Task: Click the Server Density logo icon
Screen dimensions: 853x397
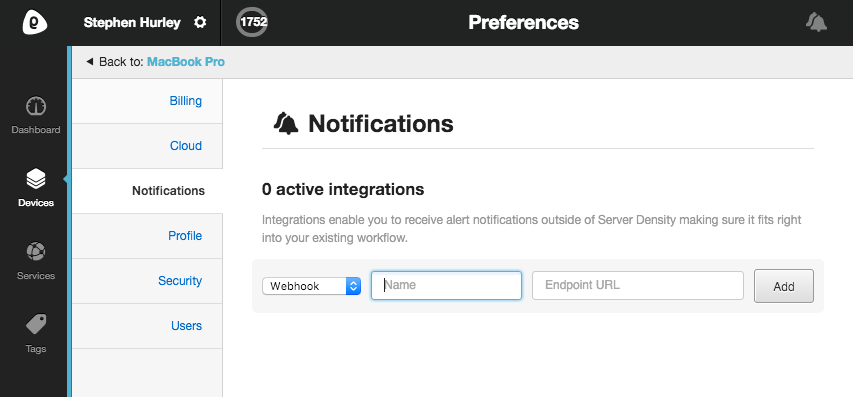Action: 34,23
